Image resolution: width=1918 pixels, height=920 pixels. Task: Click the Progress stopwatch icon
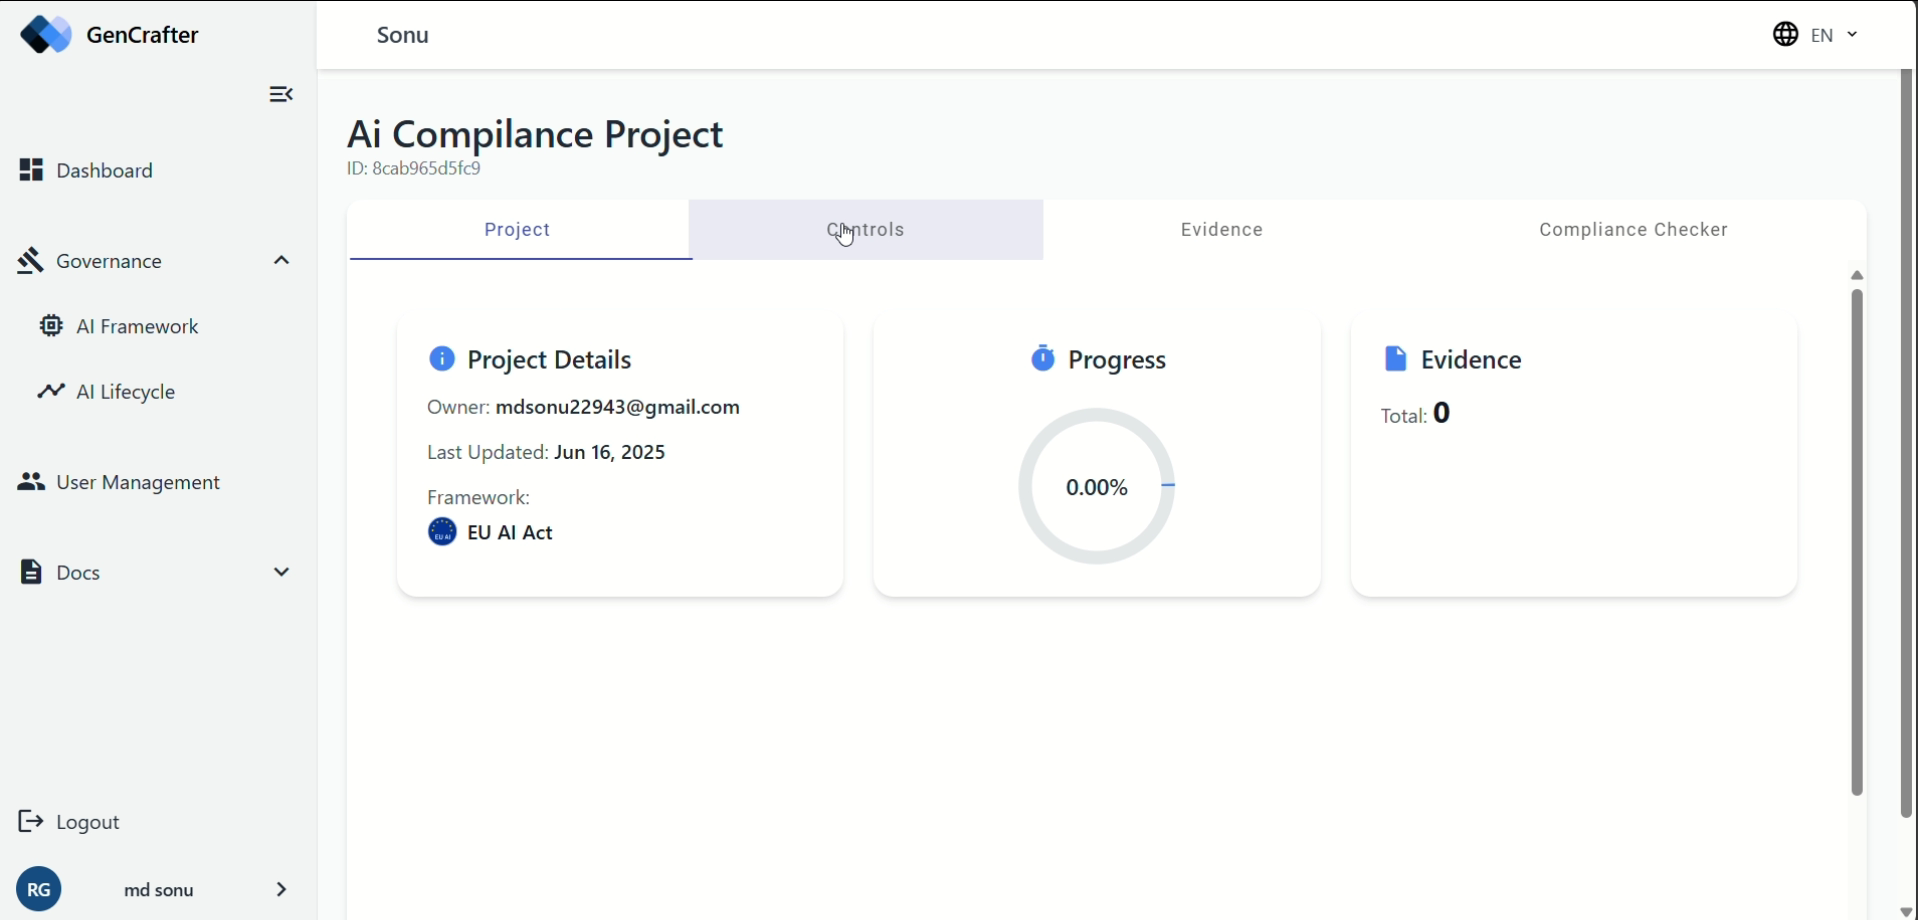coord(1043,358)
